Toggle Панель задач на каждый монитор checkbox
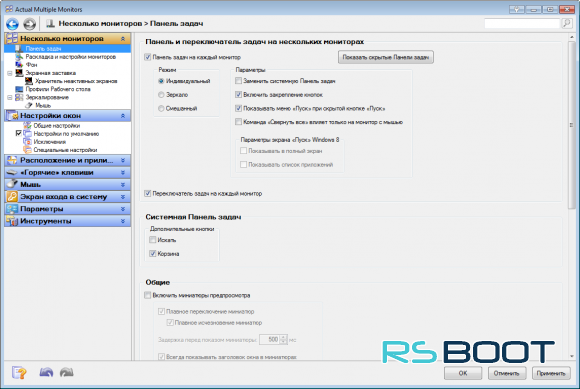Screen dimensions: 580x389 [x=148, y=57]
